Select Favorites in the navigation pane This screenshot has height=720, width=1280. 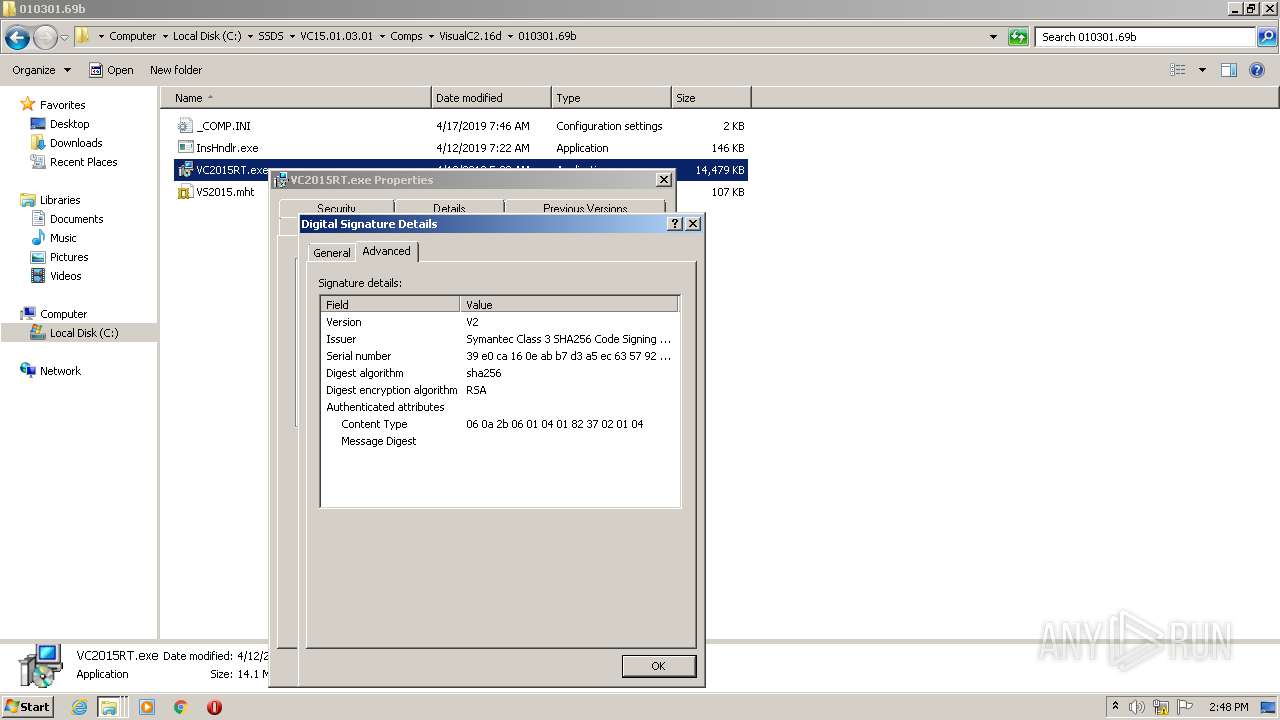(62, 105)
